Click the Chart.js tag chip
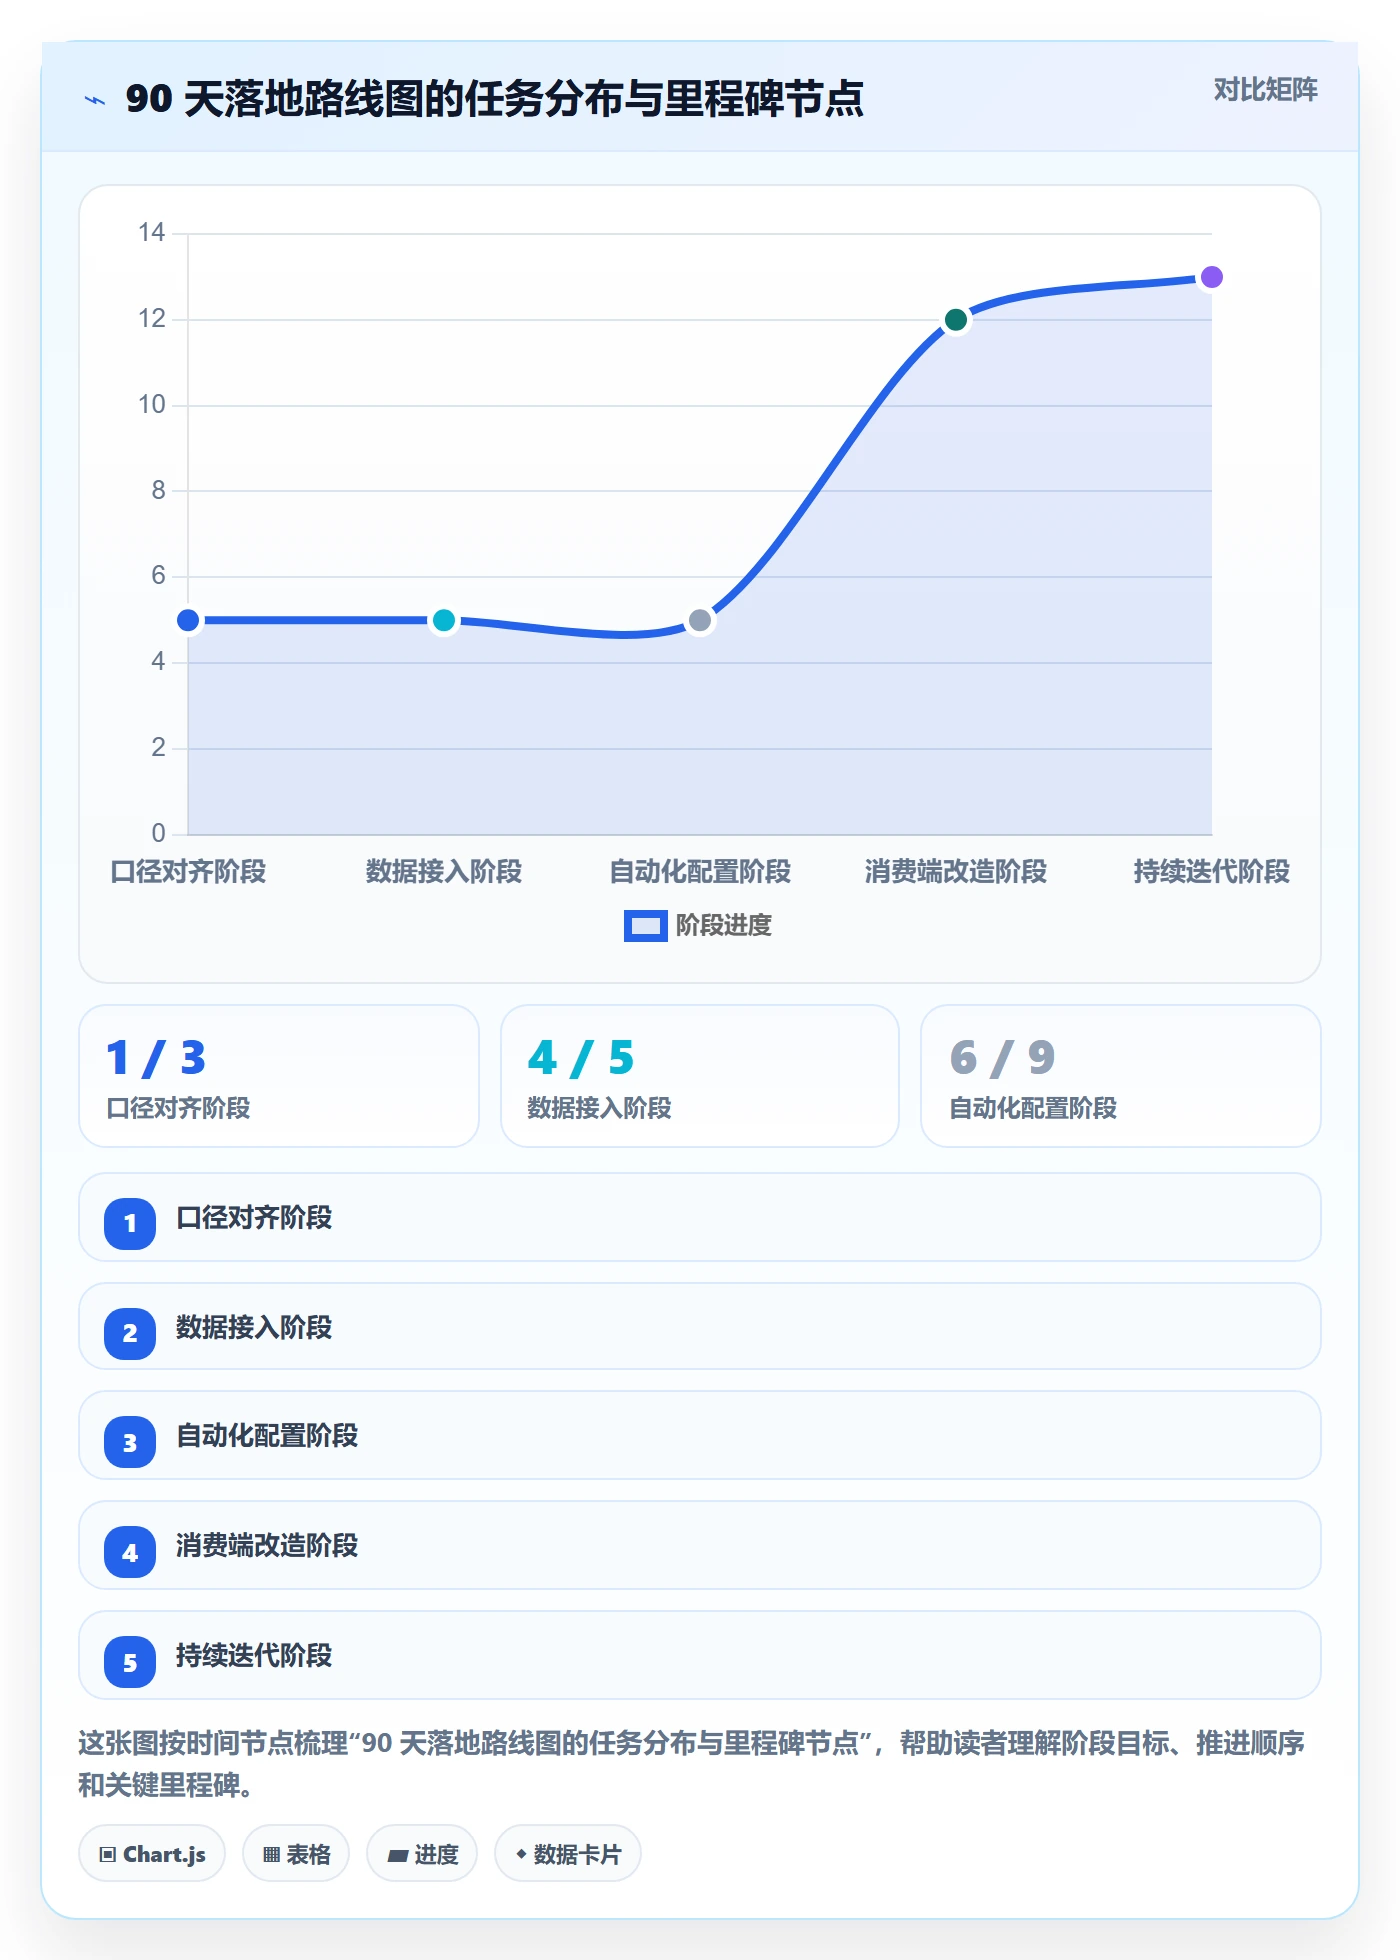This screenshot has width=1400, height=1960. point(152,1854)
